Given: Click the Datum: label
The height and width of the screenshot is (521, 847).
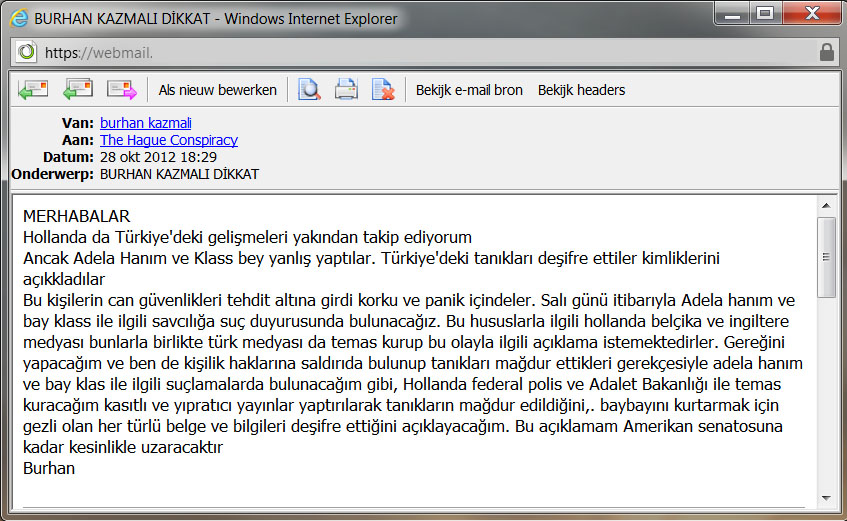Looking at the screenshot, I should click(69, 157).
